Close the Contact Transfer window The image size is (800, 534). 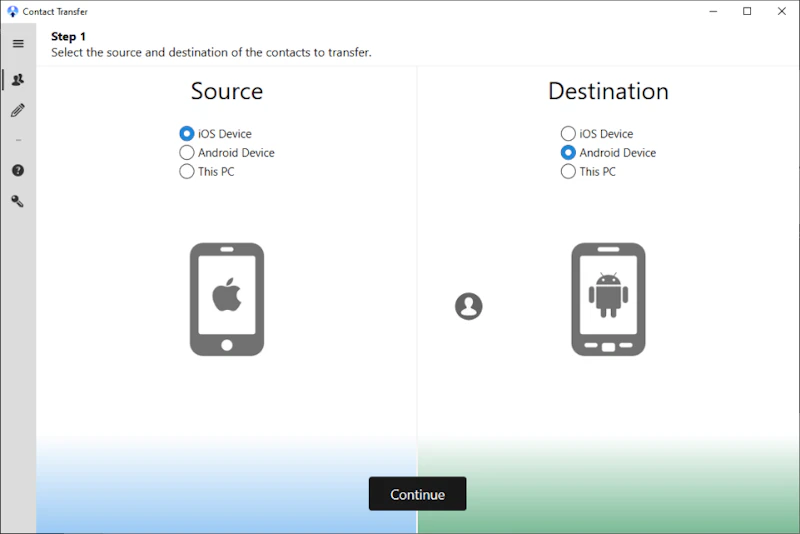point(782,11)
